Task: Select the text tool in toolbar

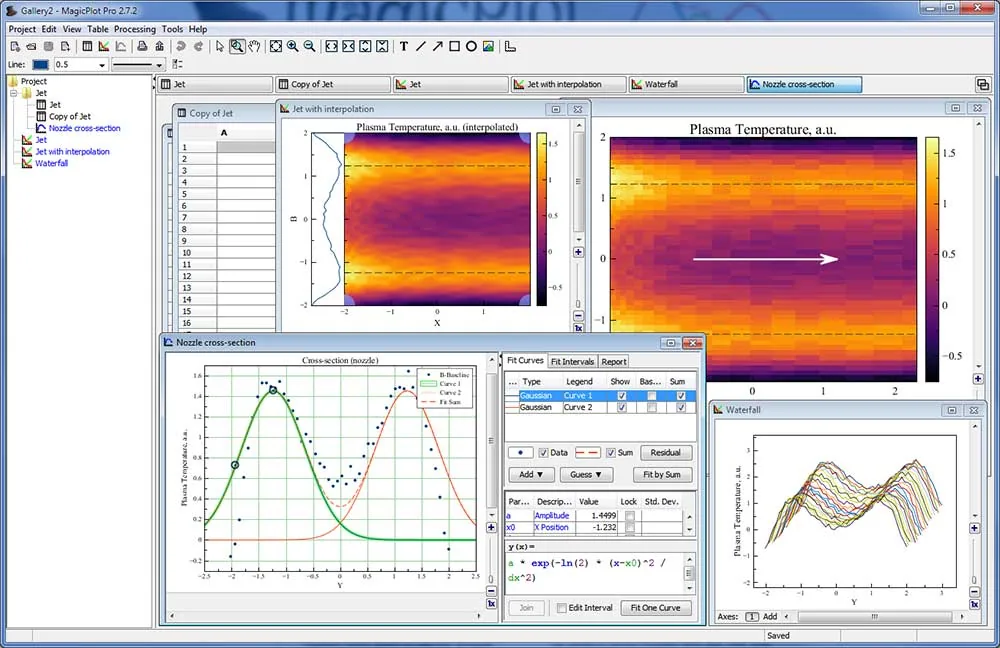Action: tap(404, 46)
